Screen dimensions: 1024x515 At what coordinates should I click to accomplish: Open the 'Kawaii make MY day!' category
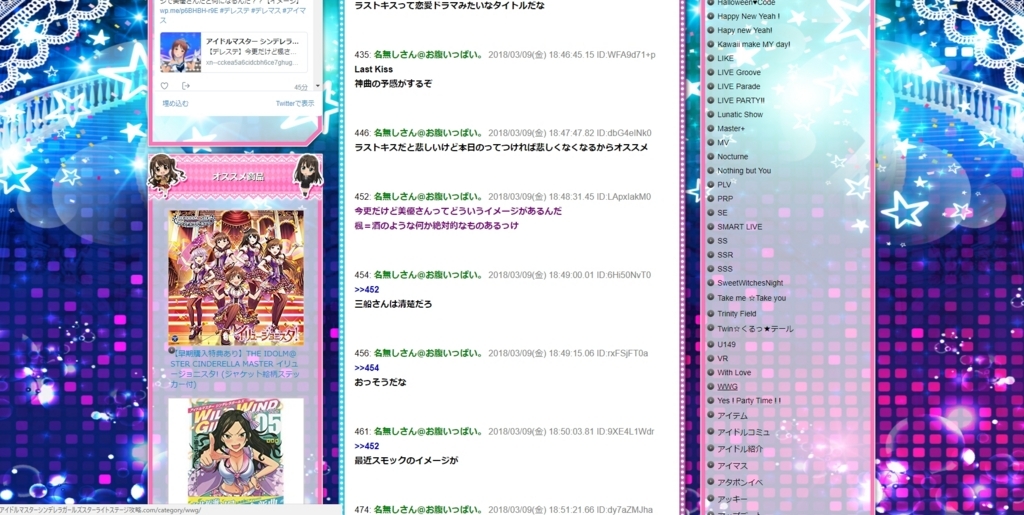[754, 44]
